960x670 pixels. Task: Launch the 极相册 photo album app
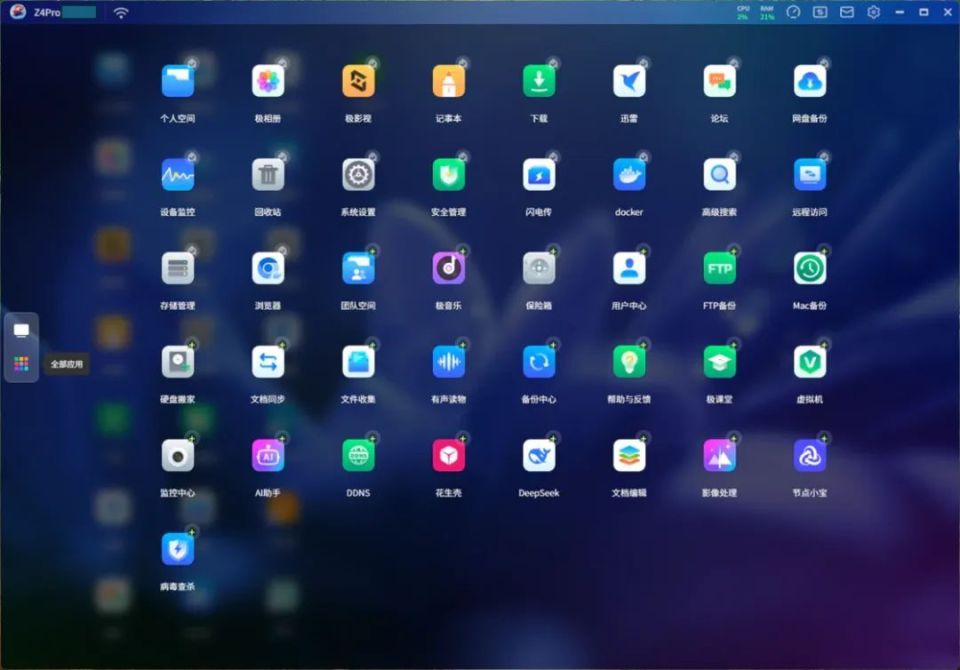coord(268,81)
